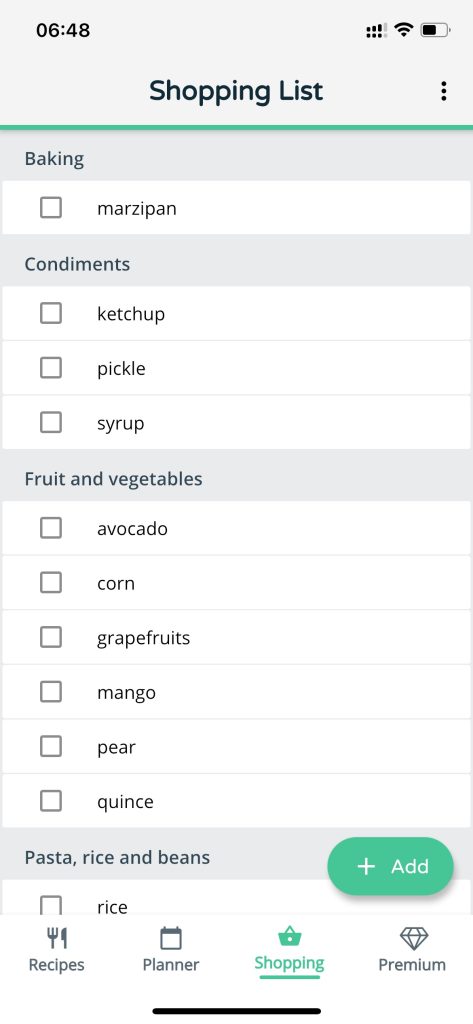Tap the Fruit and vegetables section header

coord(114,479)
